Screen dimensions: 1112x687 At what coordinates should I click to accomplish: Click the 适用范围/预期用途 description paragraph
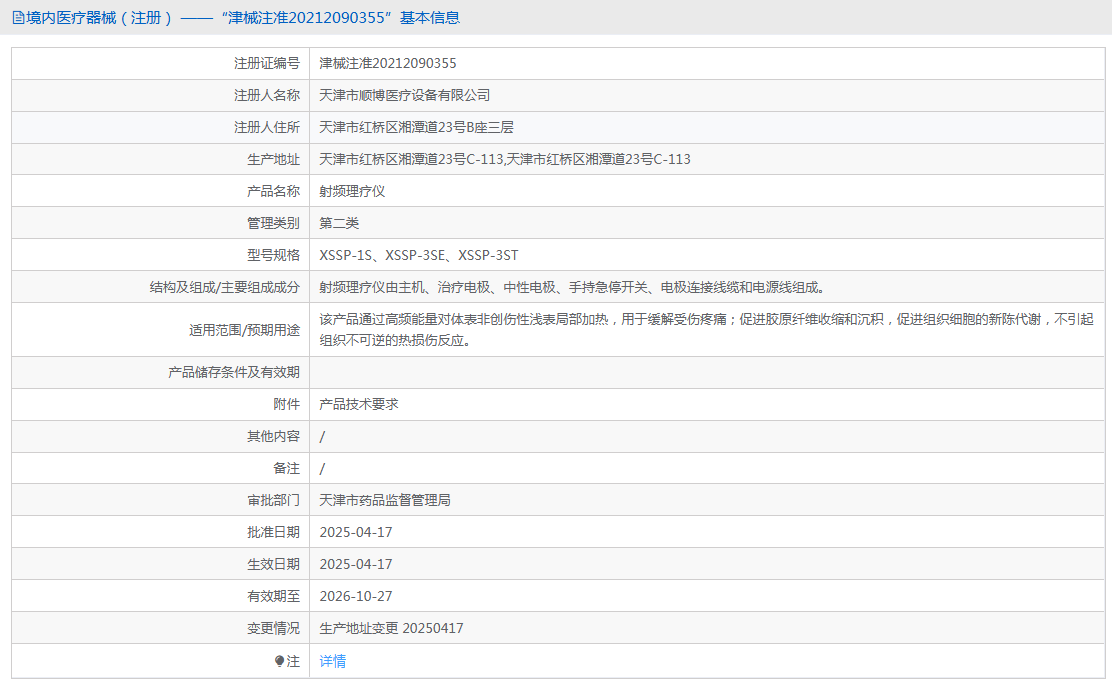tap(706, 330)
